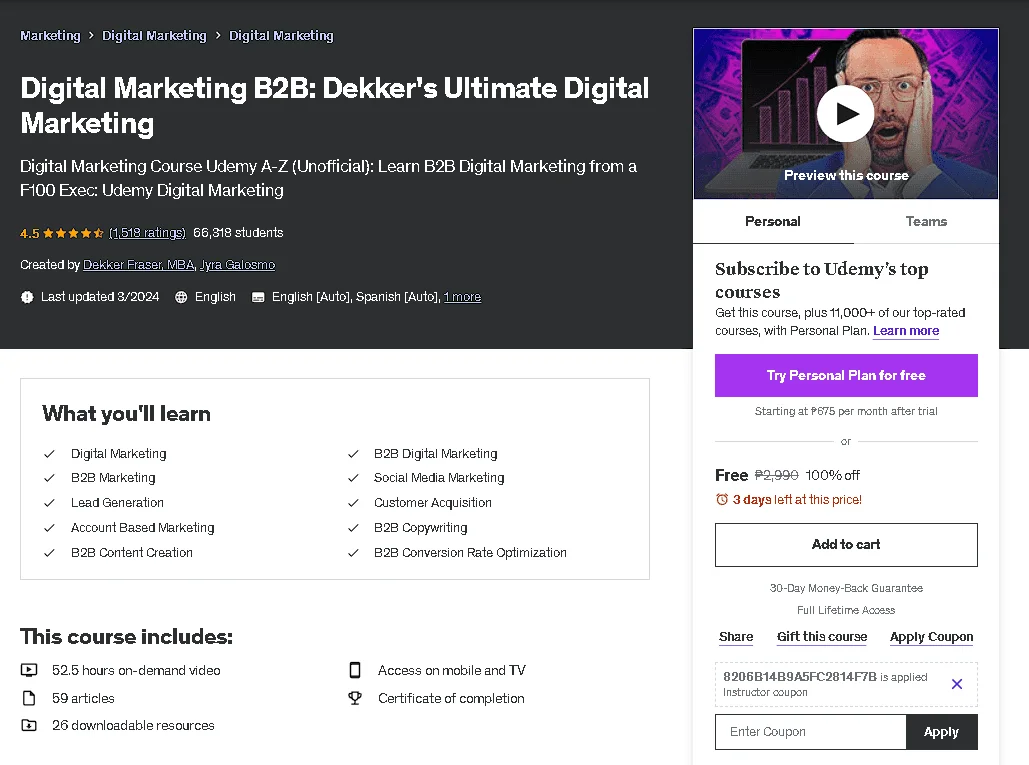Click the last-updated alert badge icon
Image resolution: width=1029 pixels, height=765 pixels.
(x=27, y=297)
